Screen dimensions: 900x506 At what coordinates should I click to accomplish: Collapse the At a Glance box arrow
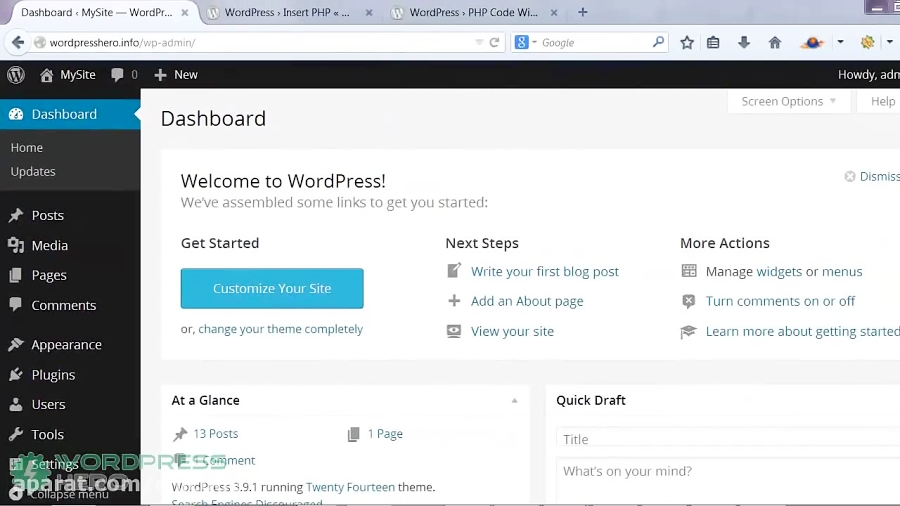click(x=514, y=400)
